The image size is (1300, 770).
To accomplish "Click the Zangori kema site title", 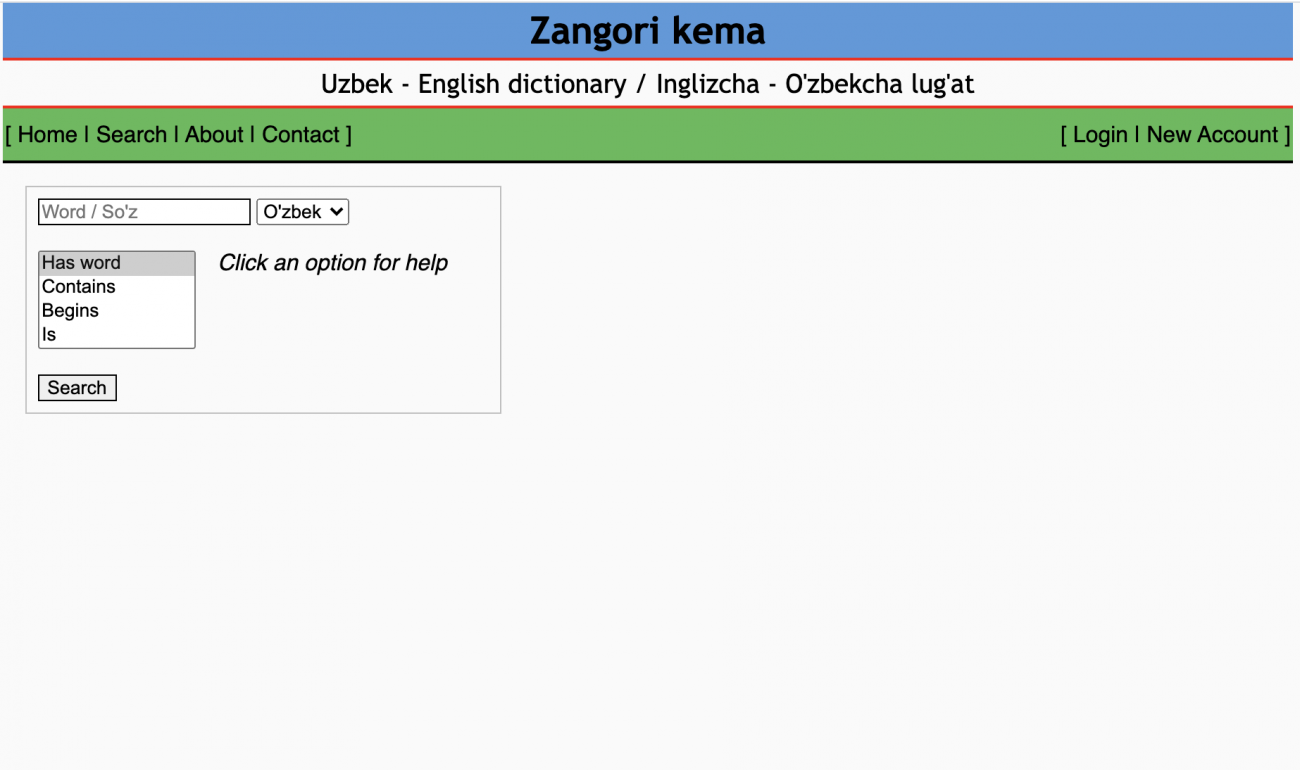I will [x=648, y=31].
